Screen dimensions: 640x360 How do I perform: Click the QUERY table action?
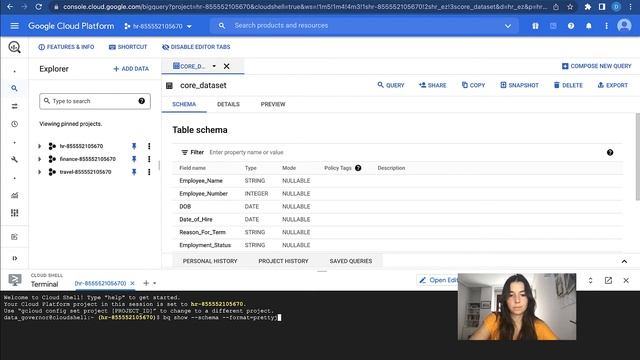tap(391, 85)
